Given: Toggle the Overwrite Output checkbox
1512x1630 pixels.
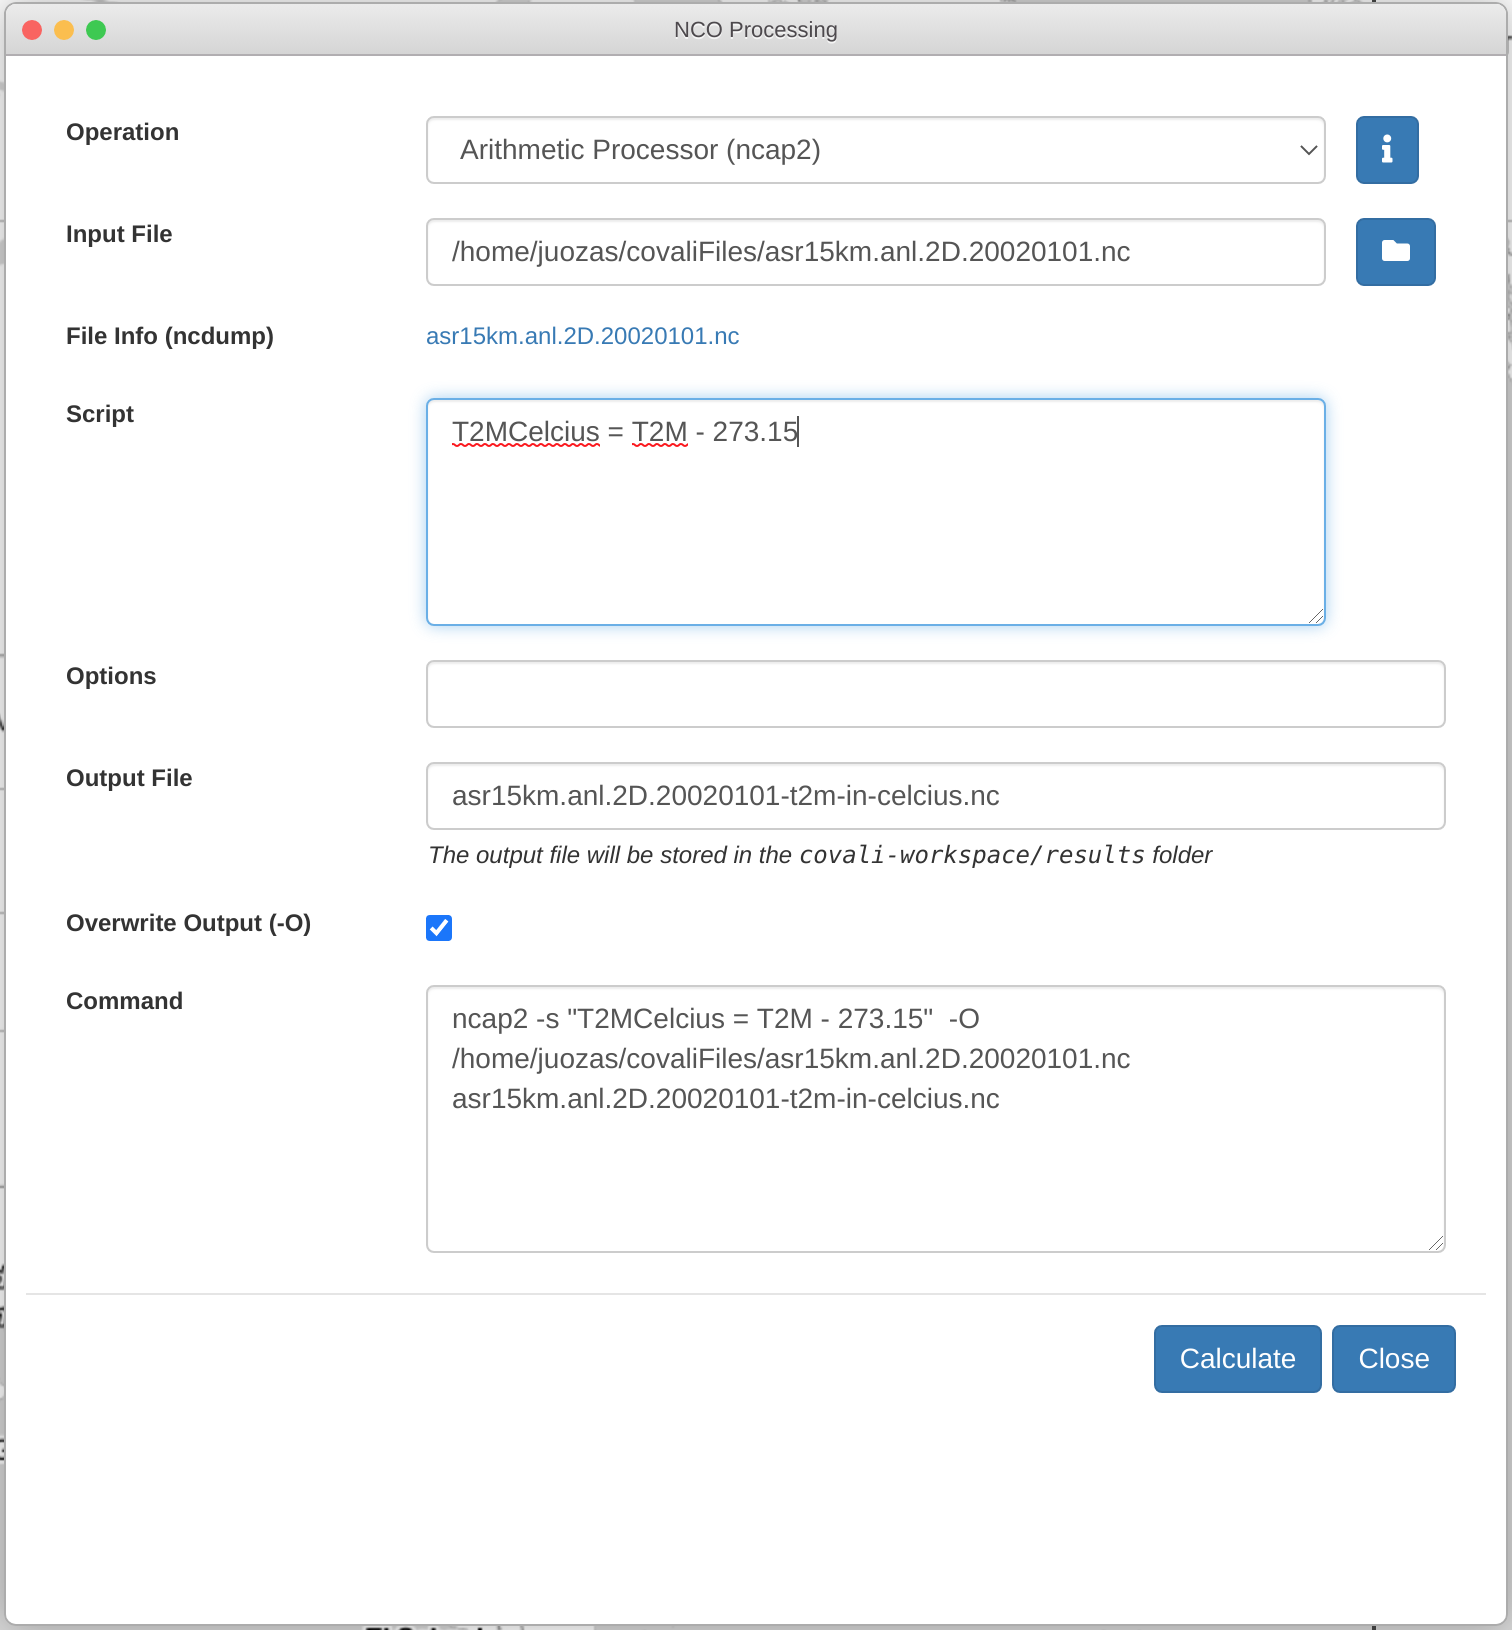Looking at the screenshot, I should (439, 928).
